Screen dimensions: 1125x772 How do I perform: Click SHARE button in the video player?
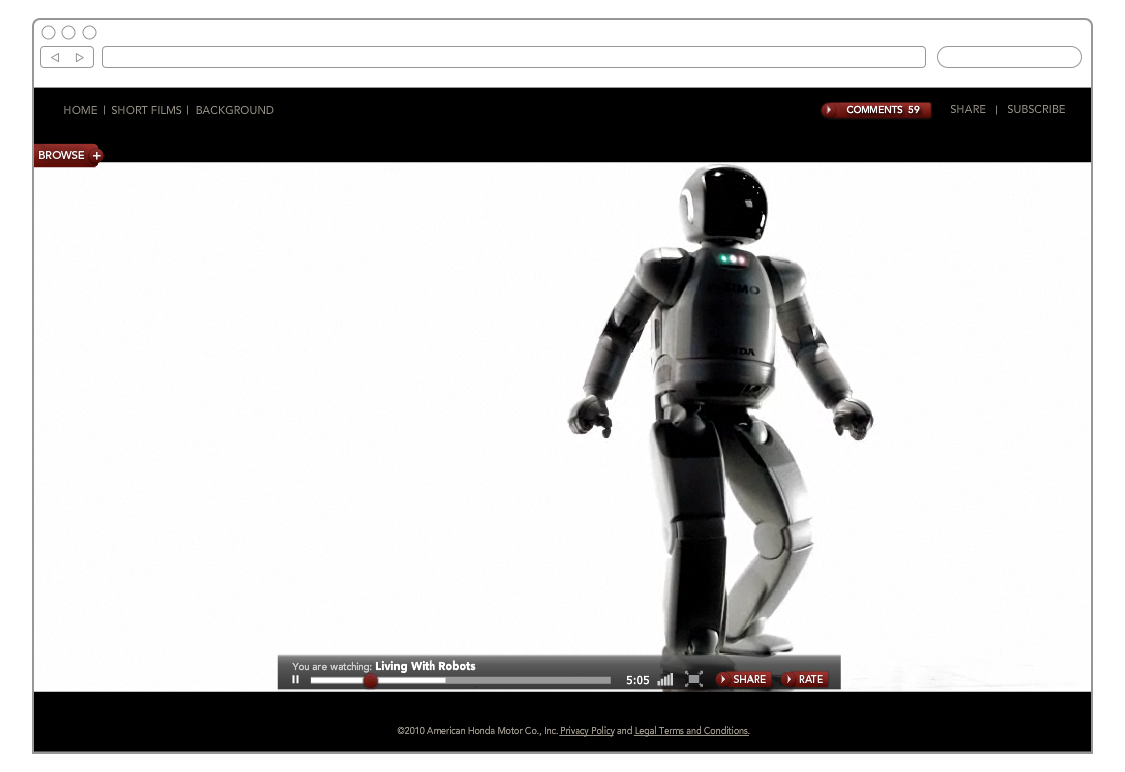[743, 679]
